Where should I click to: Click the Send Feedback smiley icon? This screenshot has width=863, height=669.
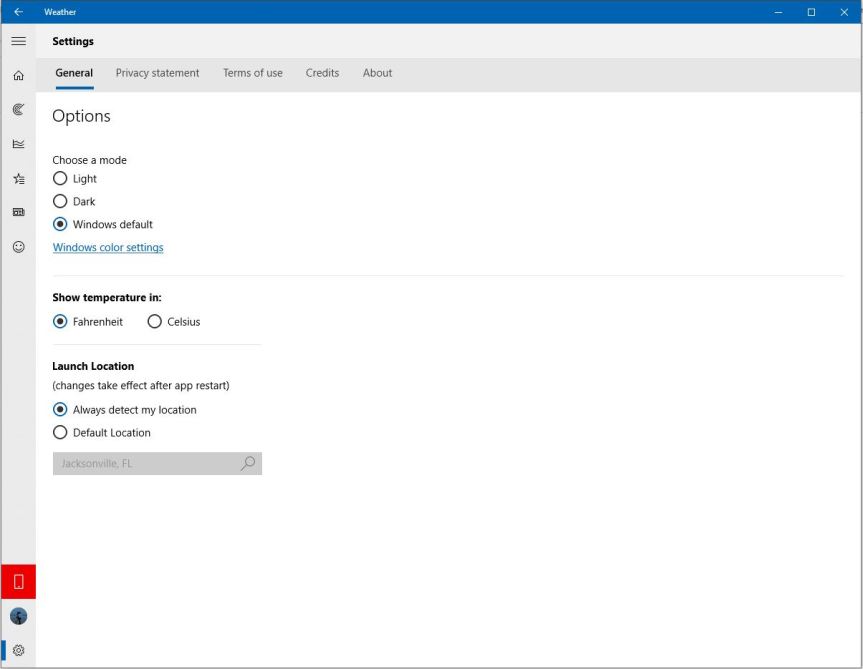point(18,246)
